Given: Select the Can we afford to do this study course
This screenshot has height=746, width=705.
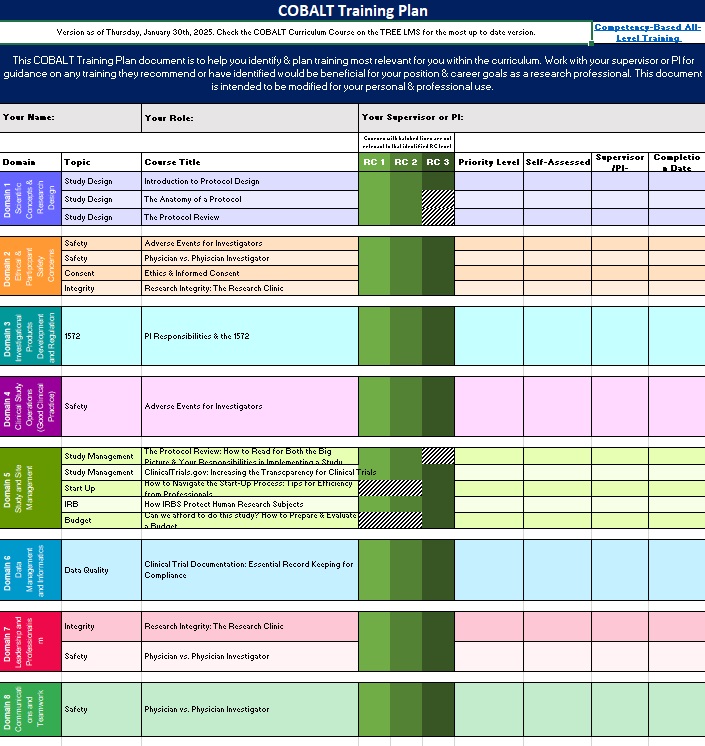Looking at the screenshot, I should 250,520.
